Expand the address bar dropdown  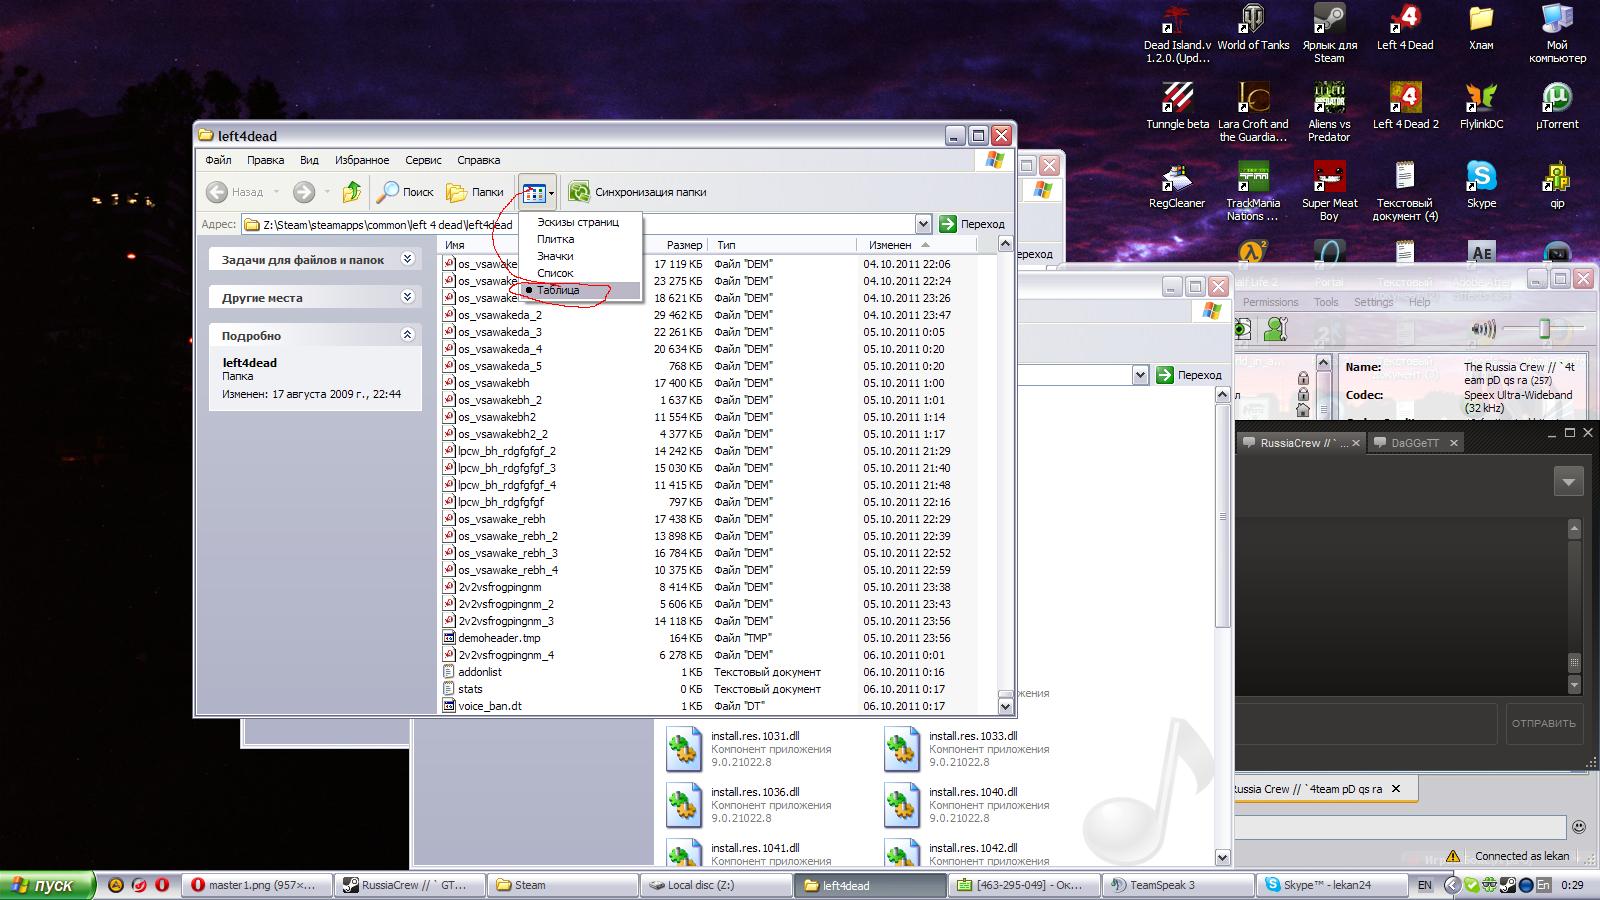[x=922, y=224]
